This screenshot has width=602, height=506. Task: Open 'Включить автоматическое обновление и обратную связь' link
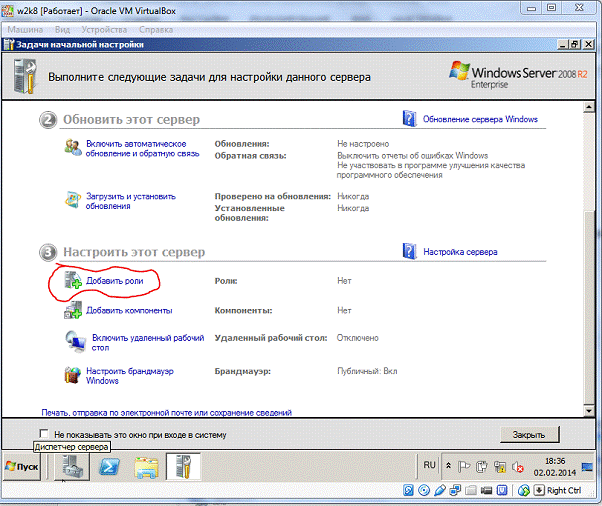pos(142,149)
